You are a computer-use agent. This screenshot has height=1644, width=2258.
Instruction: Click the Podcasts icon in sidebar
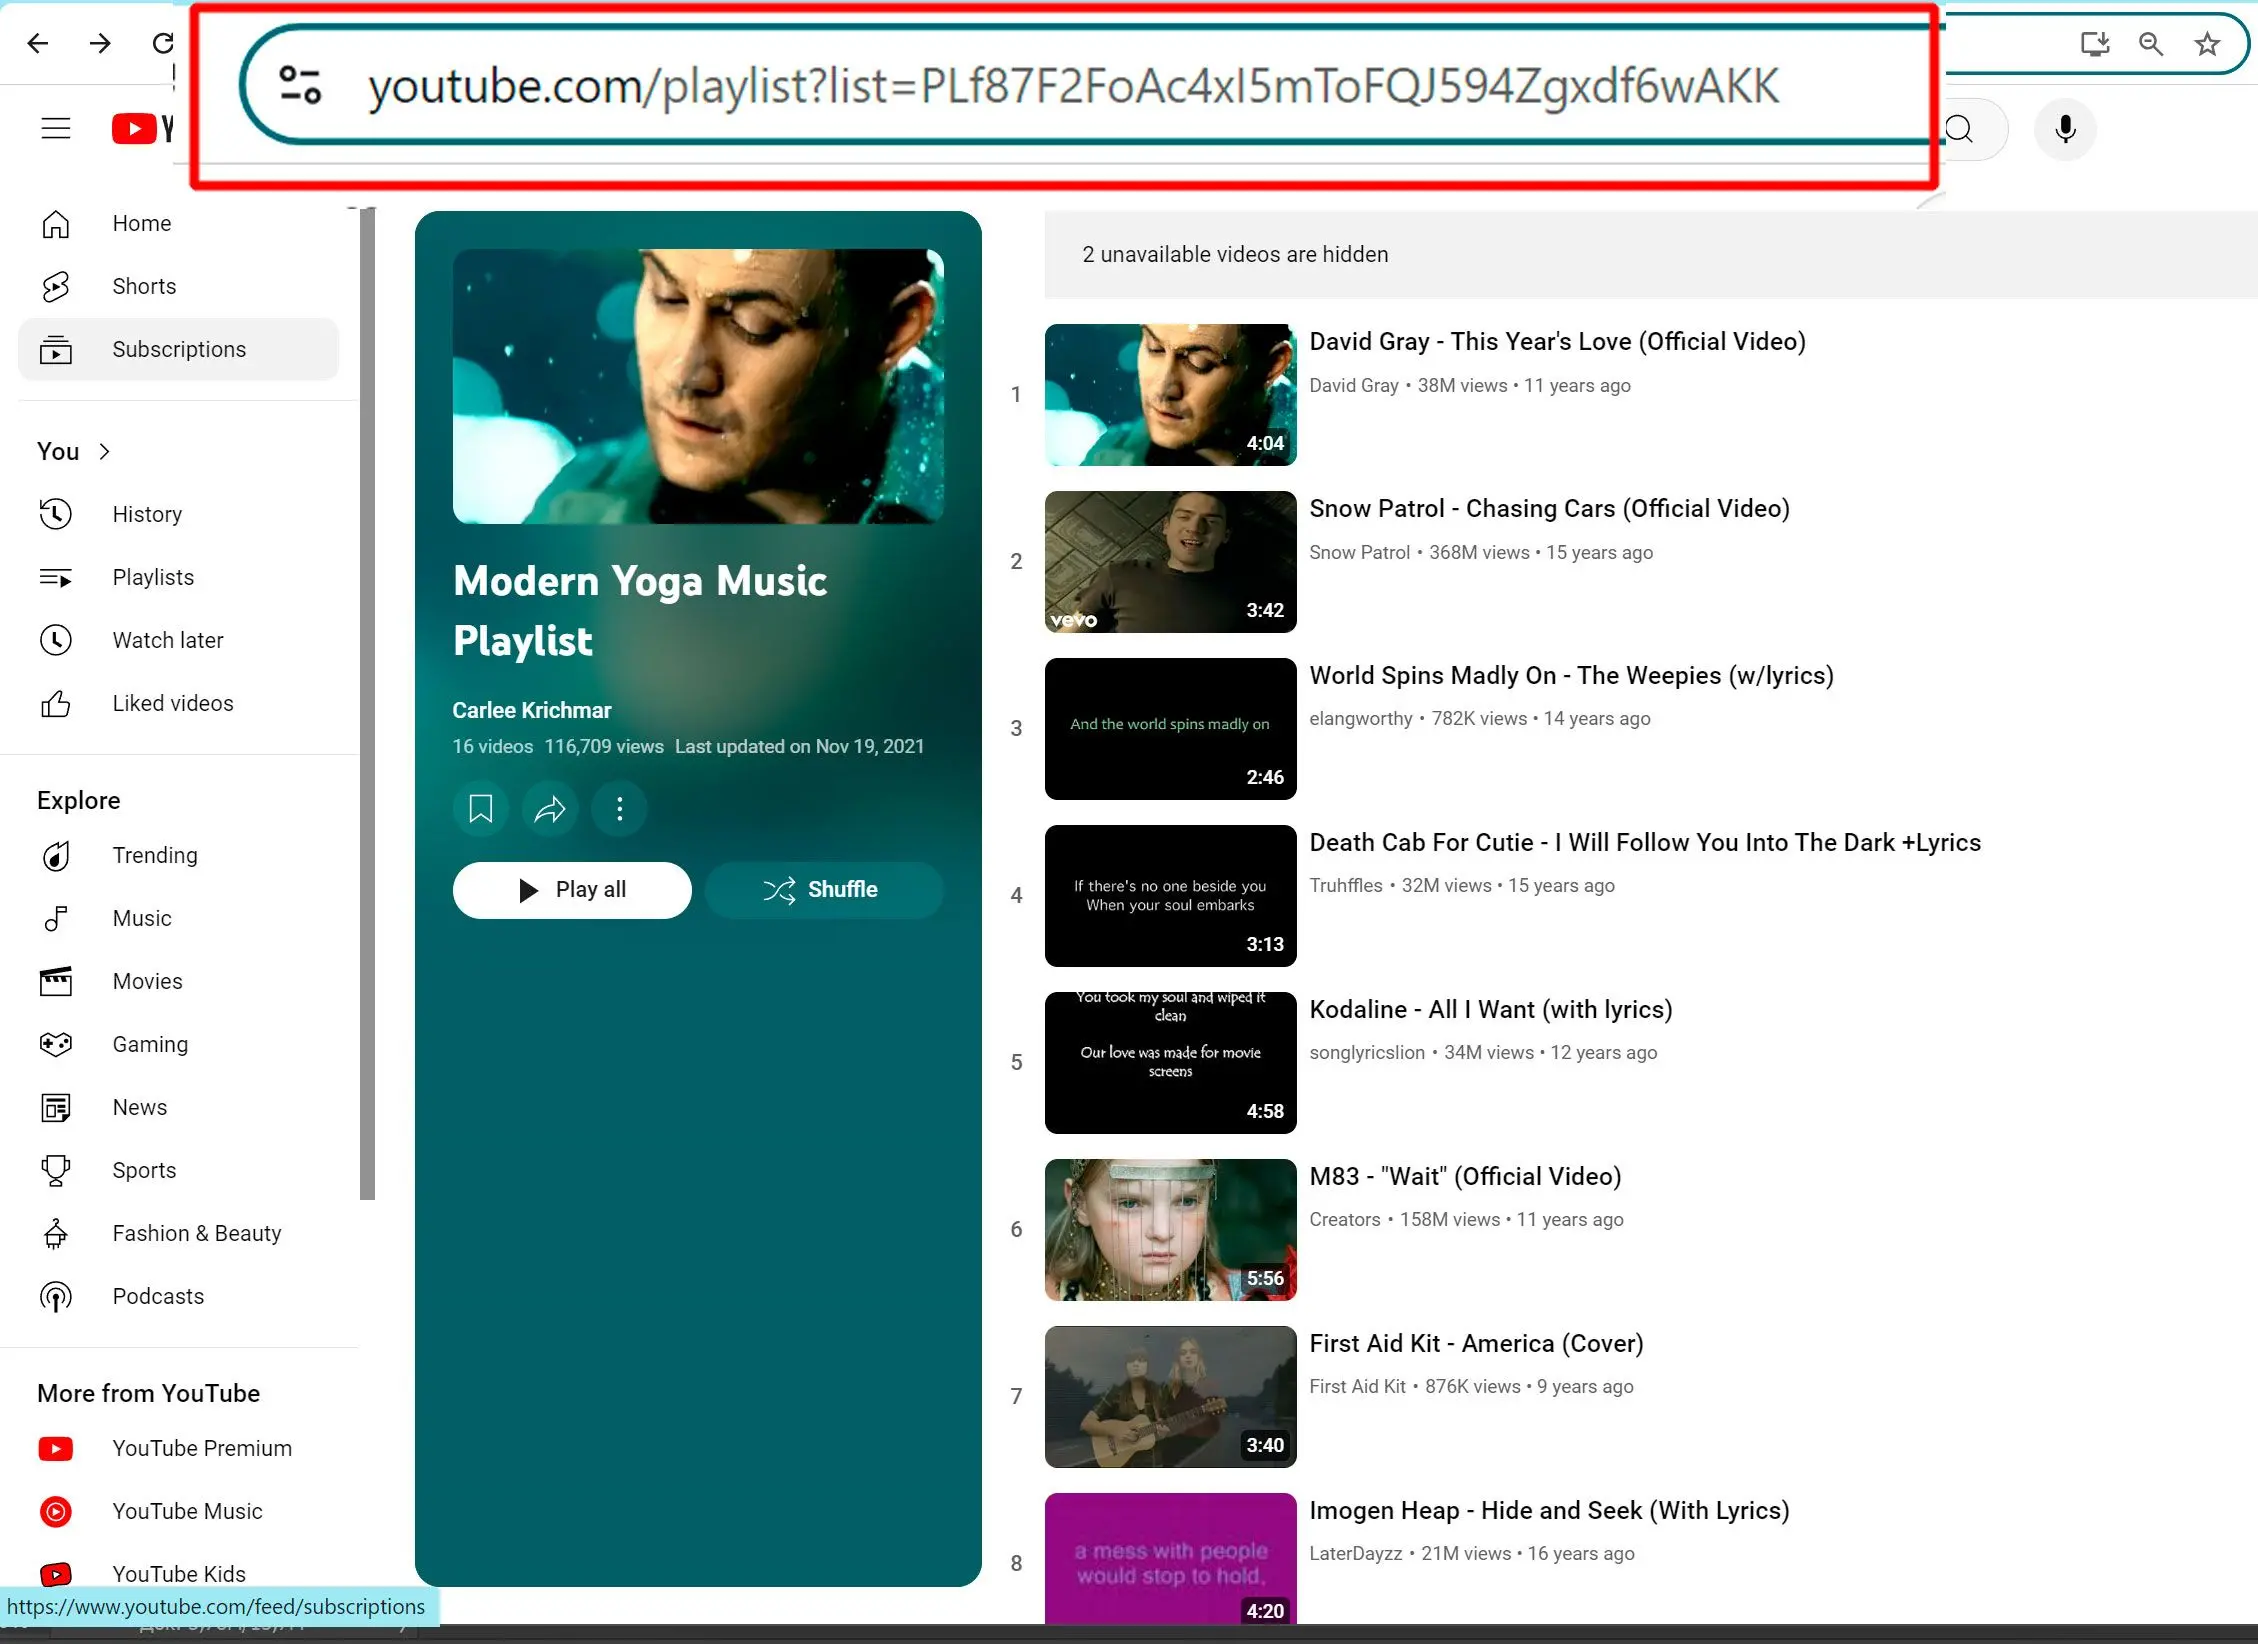[x=56, y=1296]
